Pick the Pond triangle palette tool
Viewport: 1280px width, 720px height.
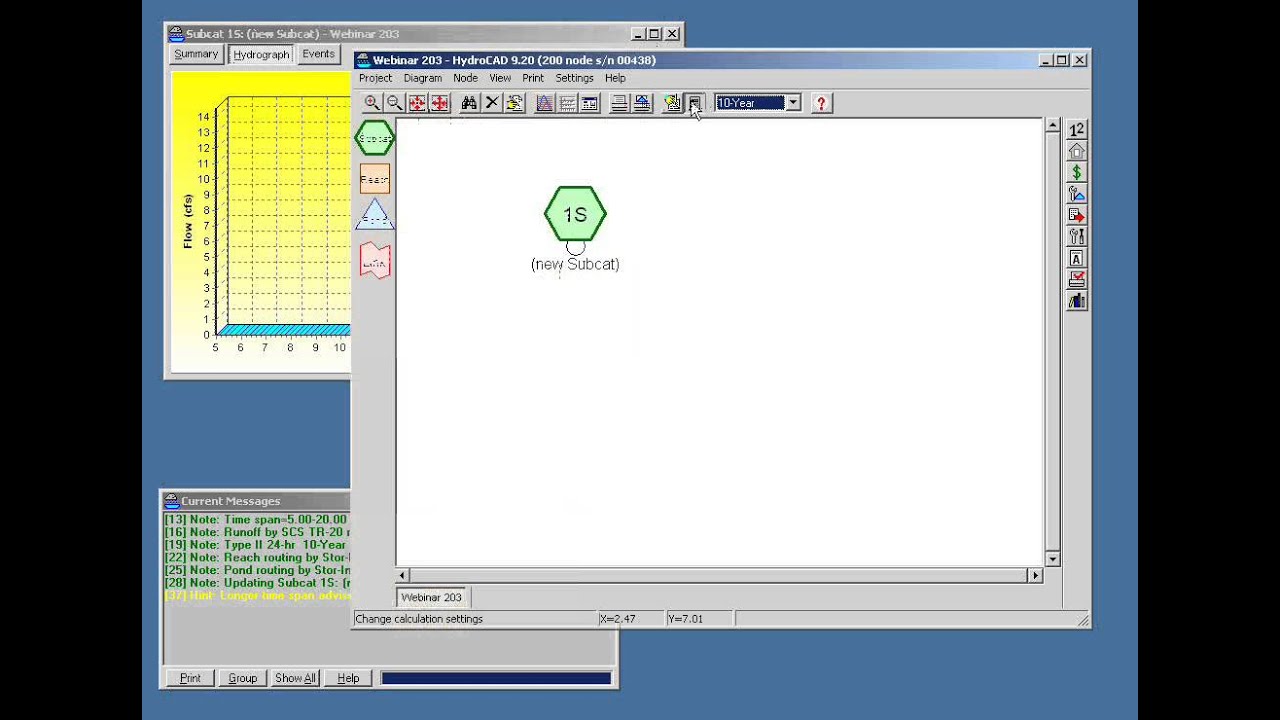click(375, 215)
